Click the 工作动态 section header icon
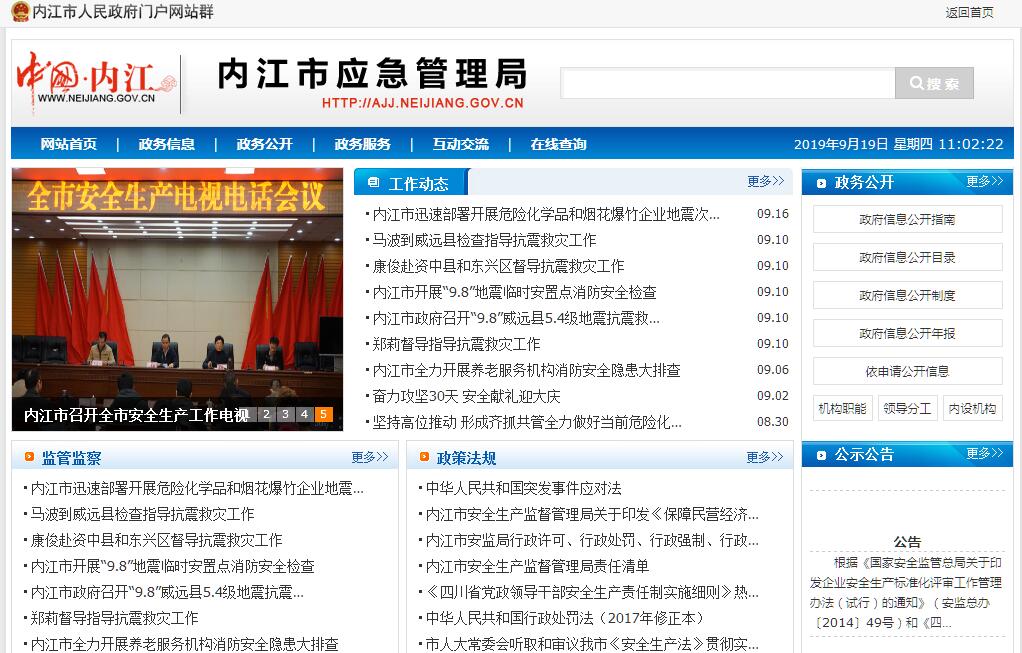 tap(374, 183)
